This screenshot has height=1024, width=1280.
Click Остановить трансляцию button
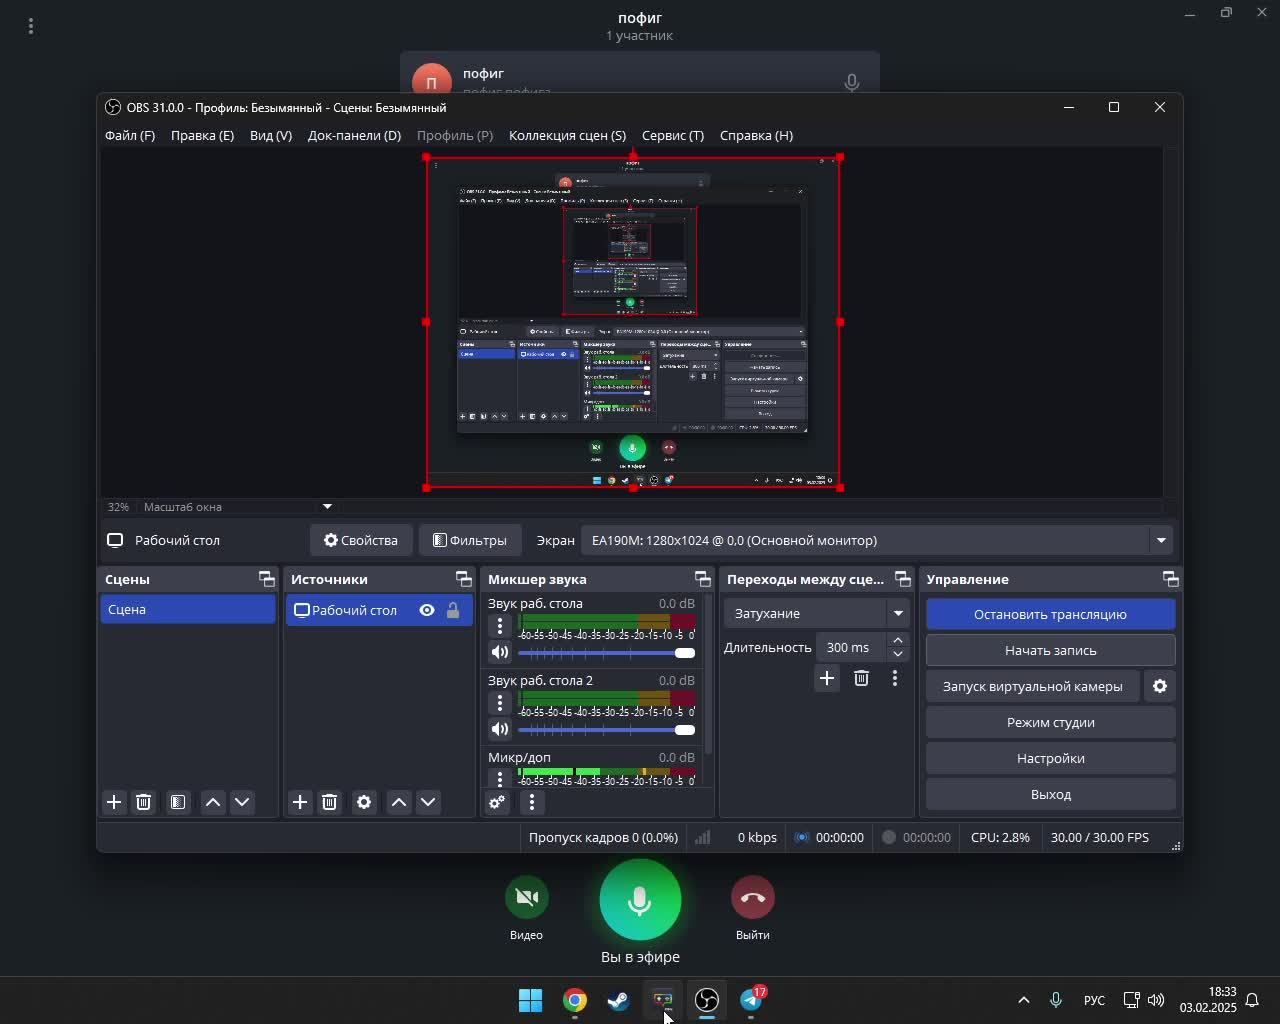pos(1050,614)
